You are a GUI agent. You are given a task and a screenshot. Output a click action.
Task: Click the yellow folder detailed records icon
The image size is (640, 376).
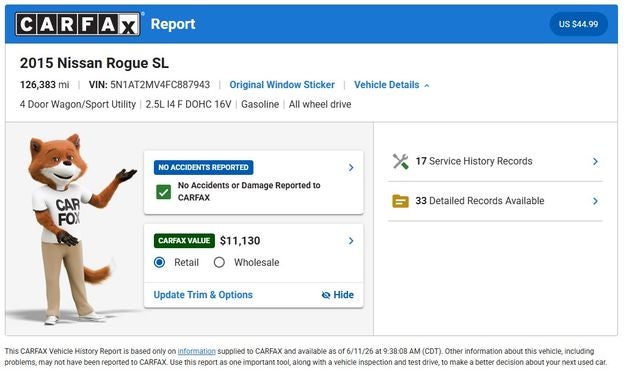click(400, 201)
